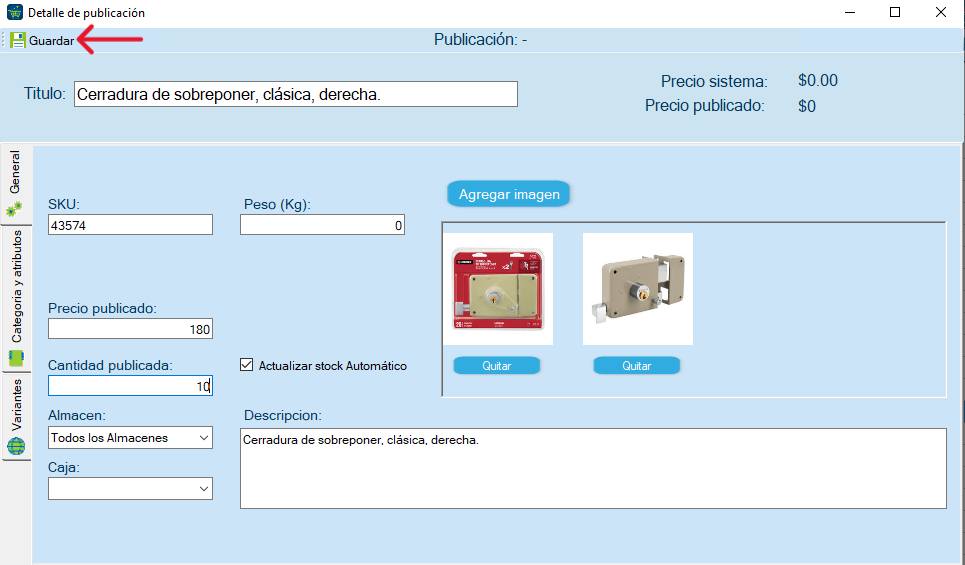The image size is (965, 565).
Task: Click the Precio sistema value $0.00
Action: click(818, 81)
